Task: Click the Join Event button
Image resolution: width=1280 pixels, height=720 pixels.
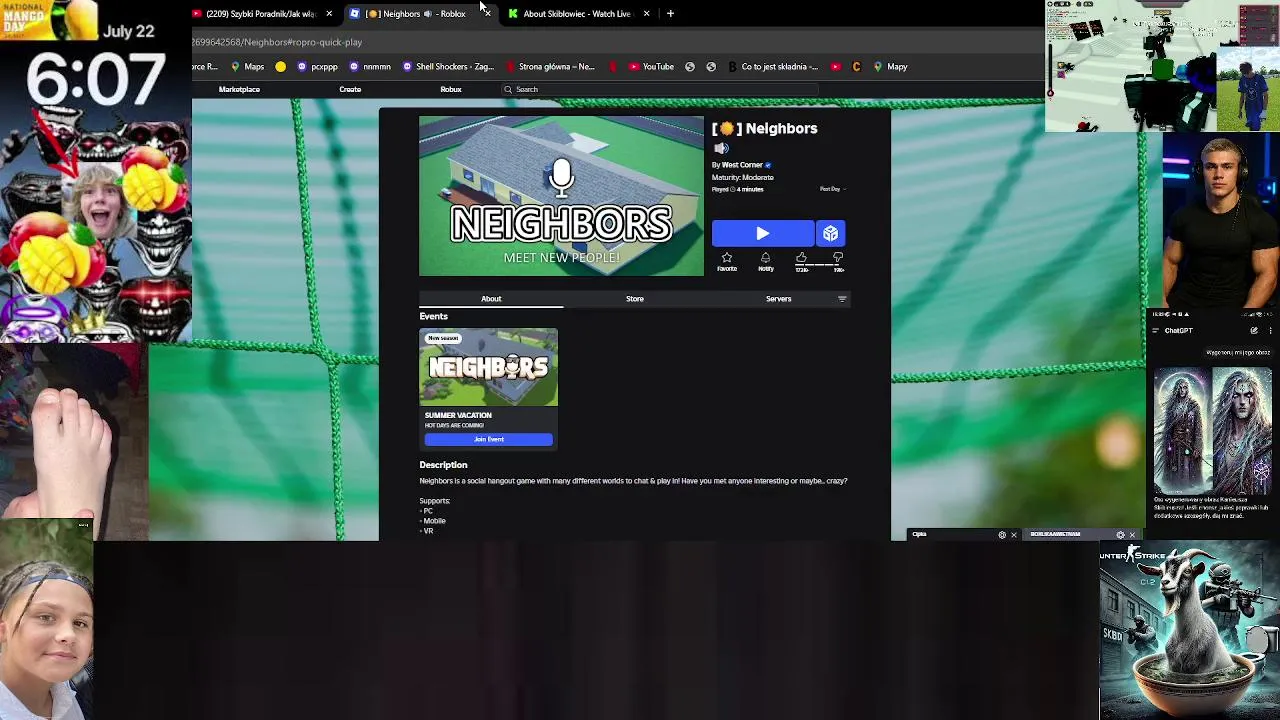Action: point(488,439)
